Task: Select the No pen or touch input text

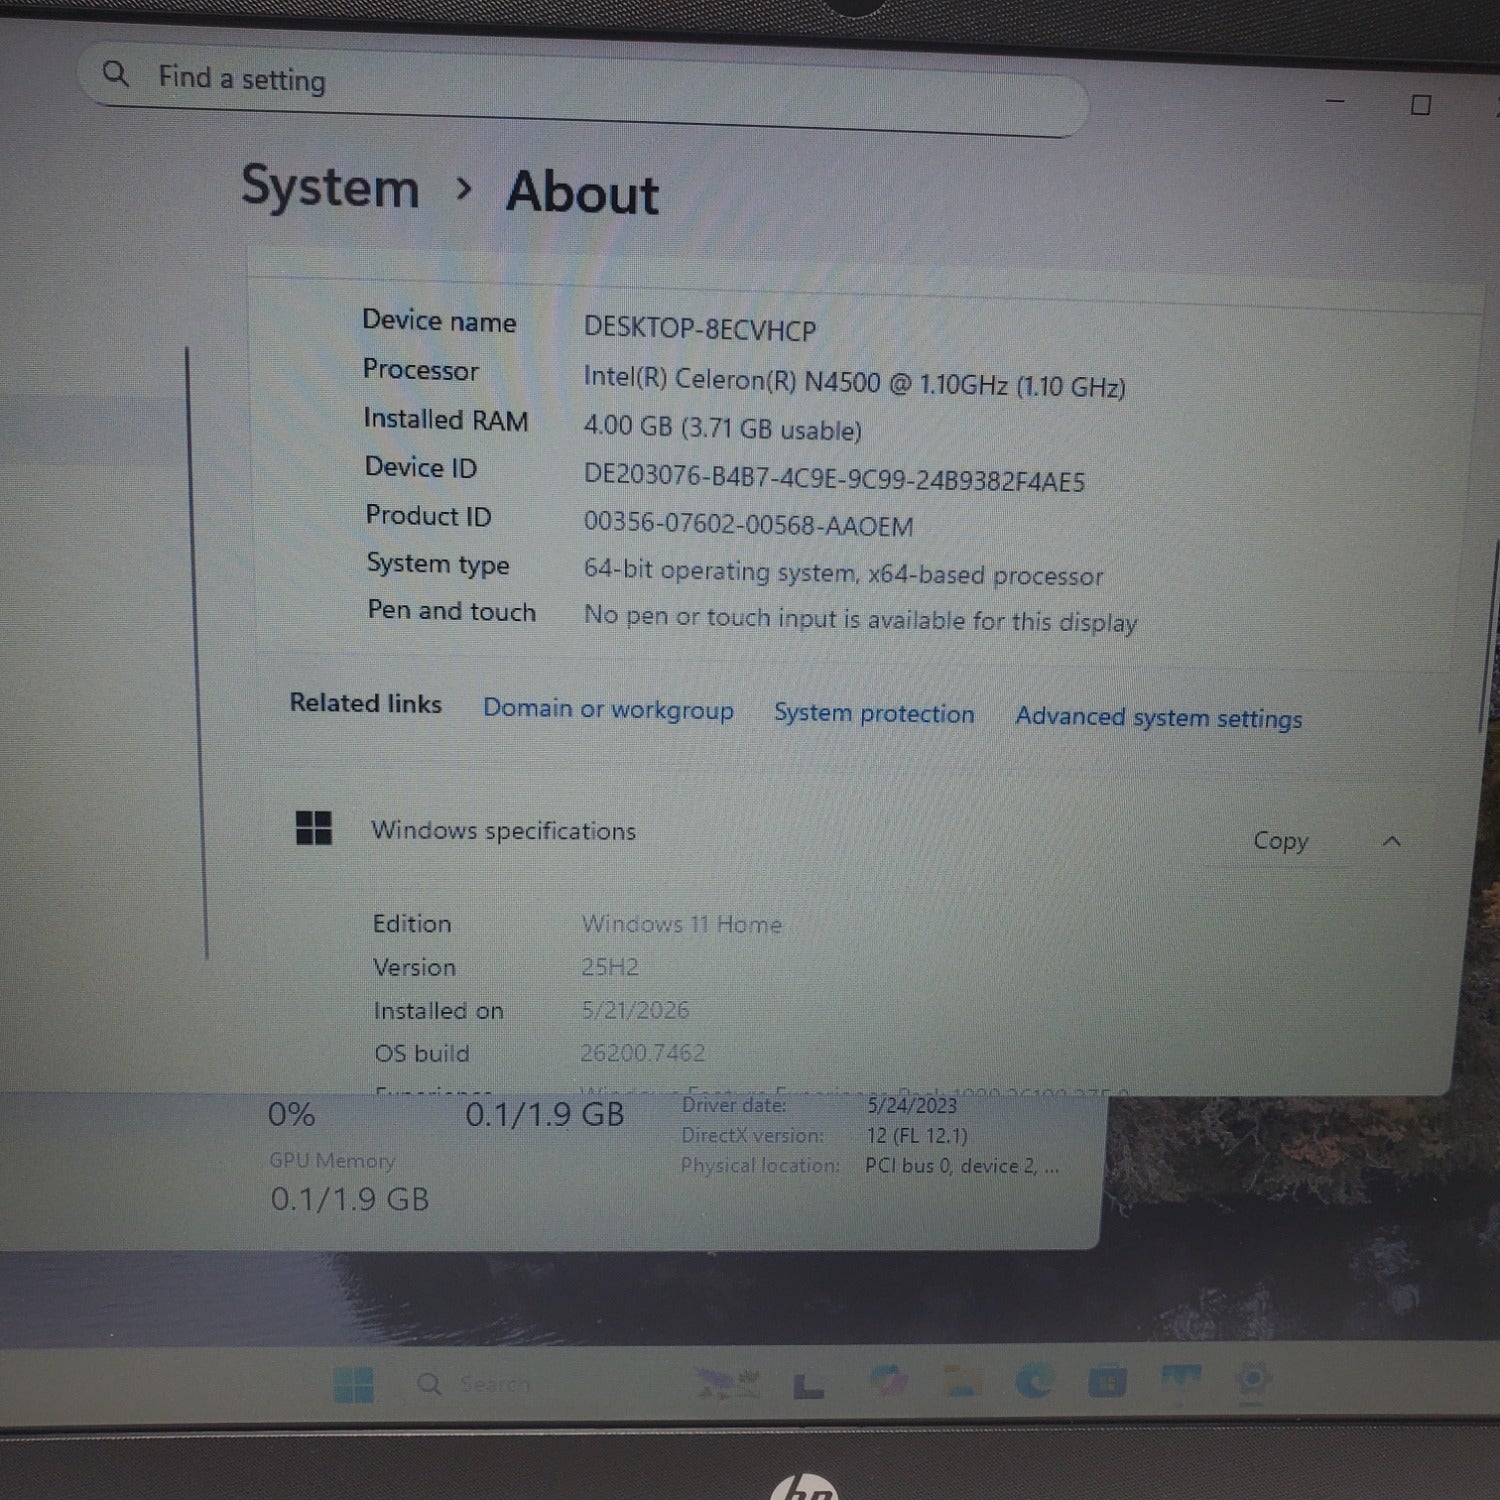Action: 860,619
